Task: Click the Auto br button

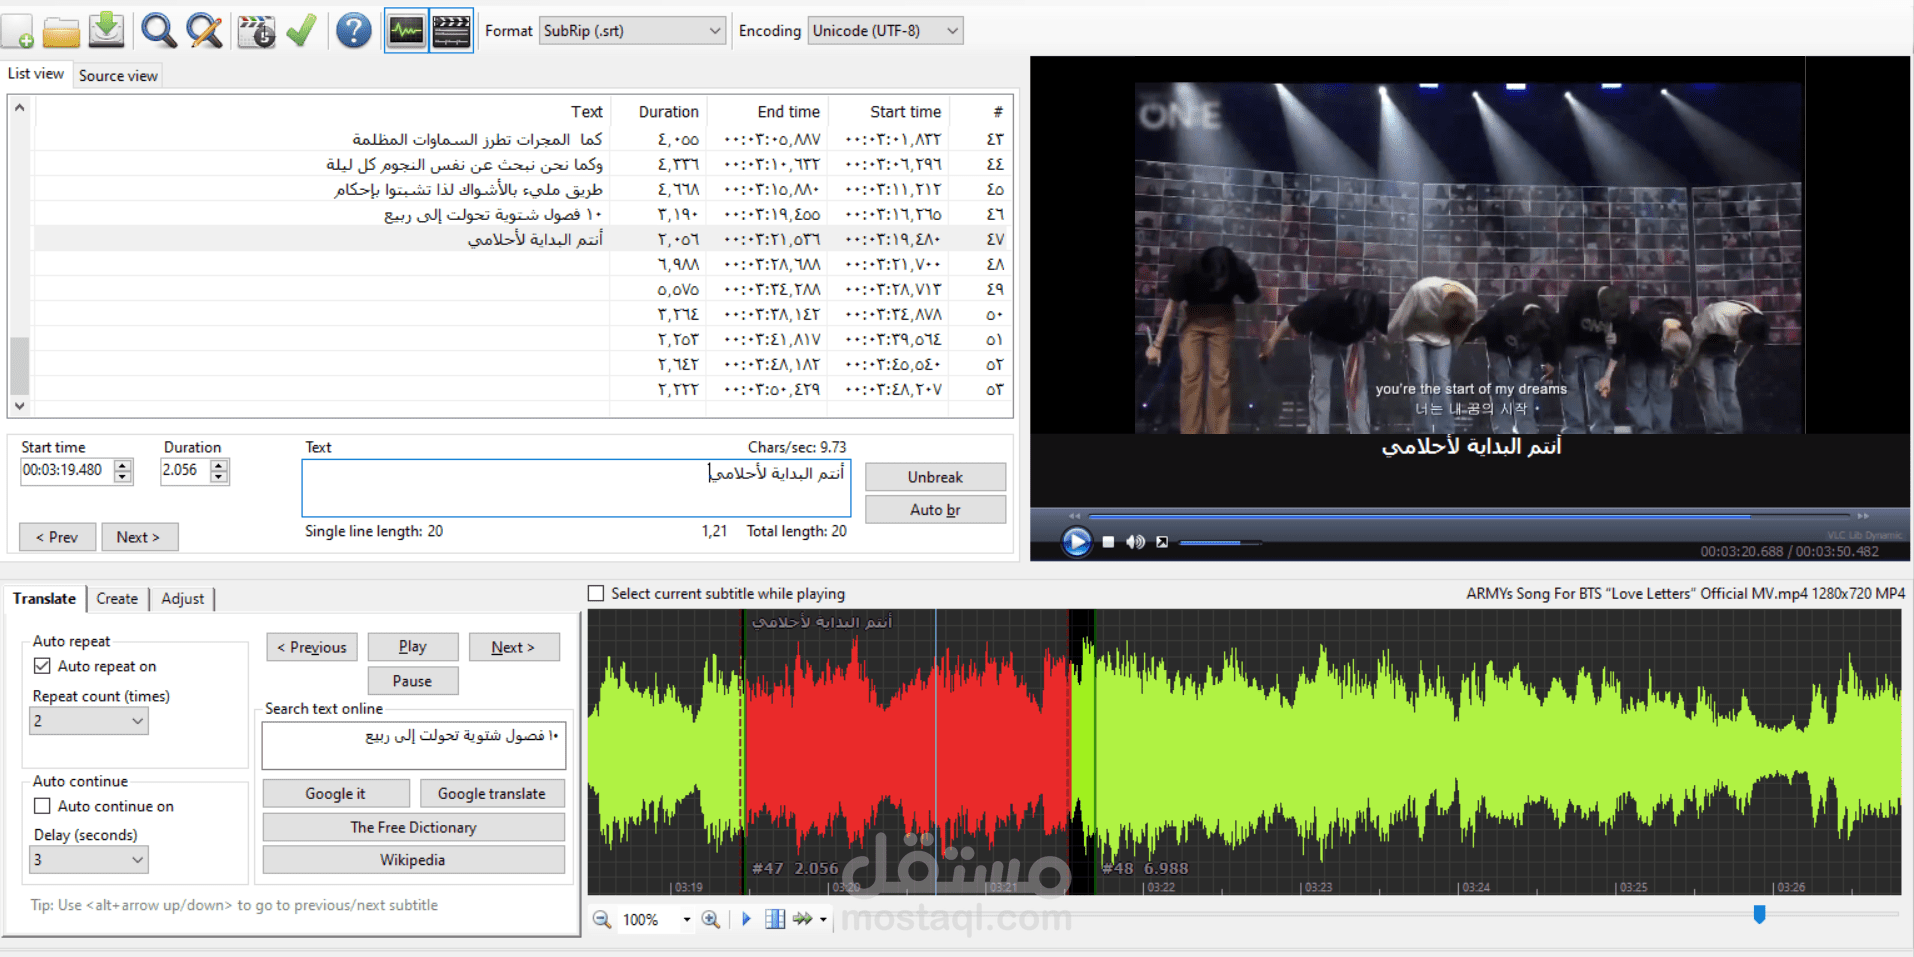Action: [x=935, y=510]
